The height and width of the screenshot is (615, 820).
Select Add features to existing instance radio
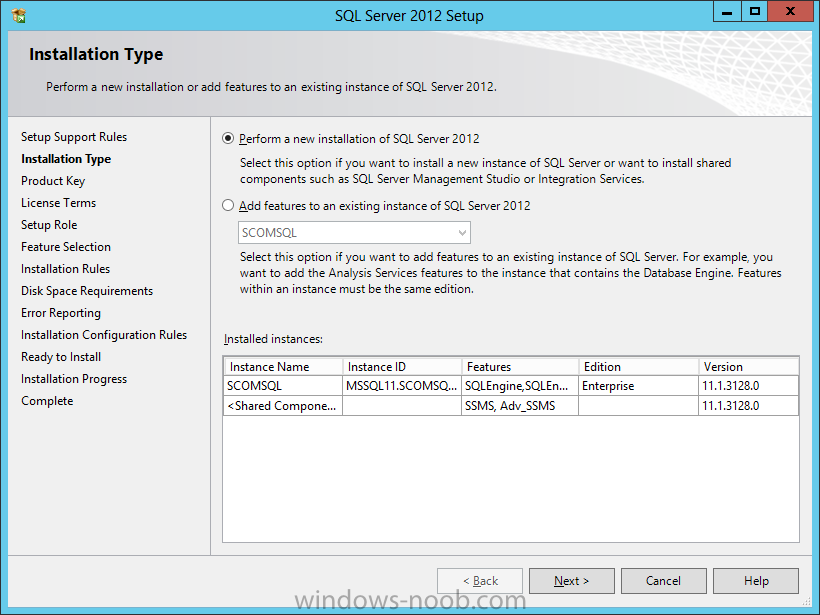tap(228, 206)
